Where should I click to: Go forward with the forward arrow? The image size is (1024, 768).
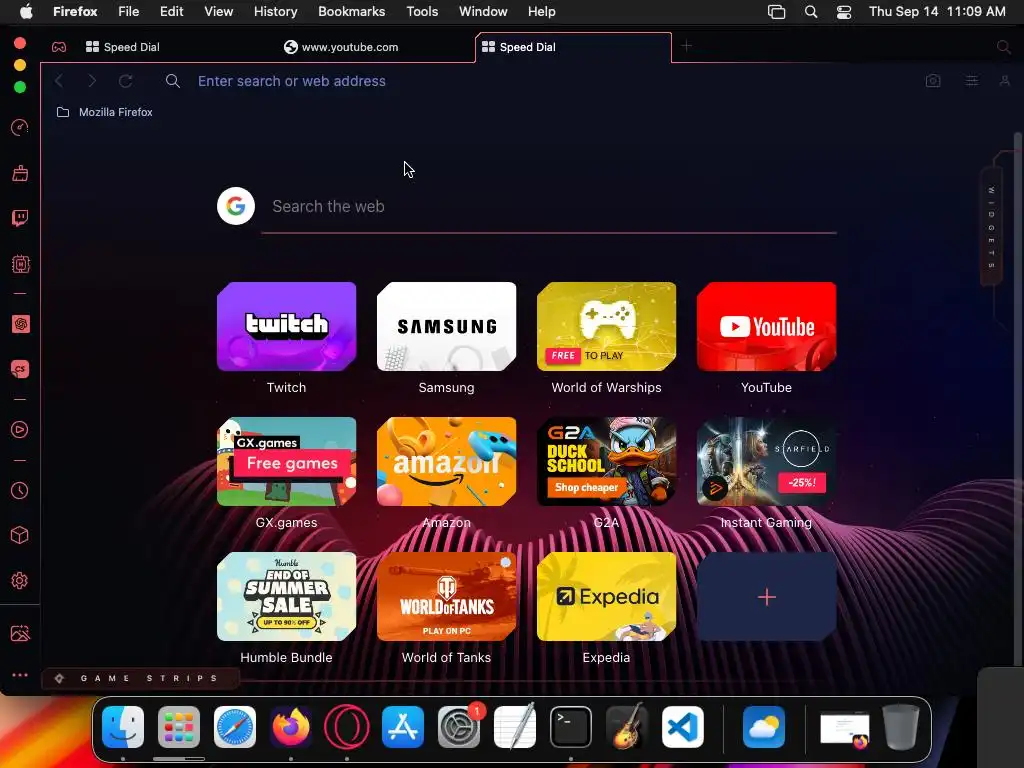[92, 81]
